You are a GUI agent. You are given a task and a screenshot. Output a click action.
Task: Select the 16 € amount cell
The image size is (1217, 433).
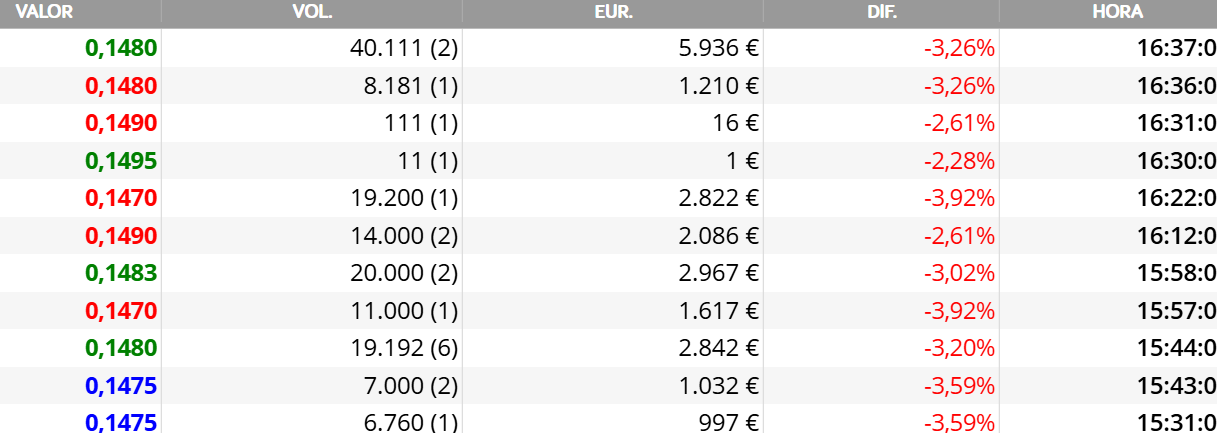[738, 123]
